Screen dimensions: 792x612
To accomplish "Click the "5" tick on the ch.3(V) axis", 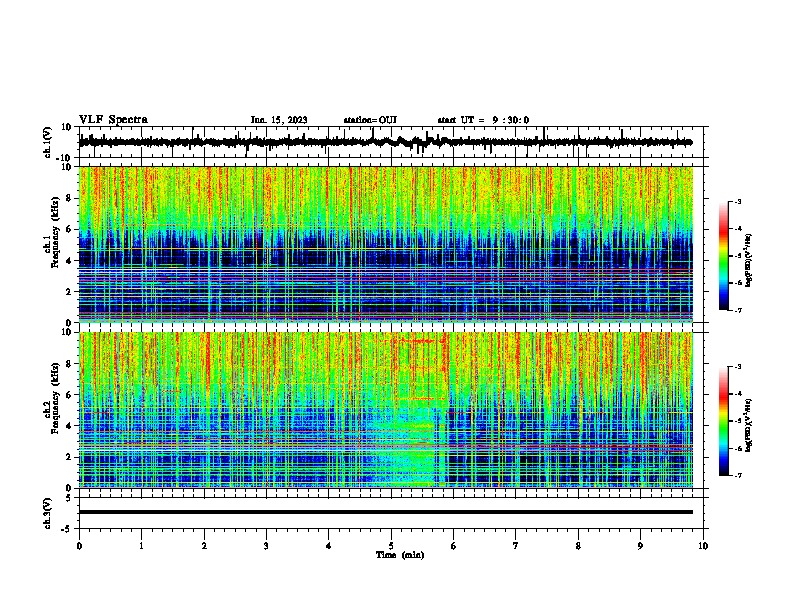I will tap(70, 498).
